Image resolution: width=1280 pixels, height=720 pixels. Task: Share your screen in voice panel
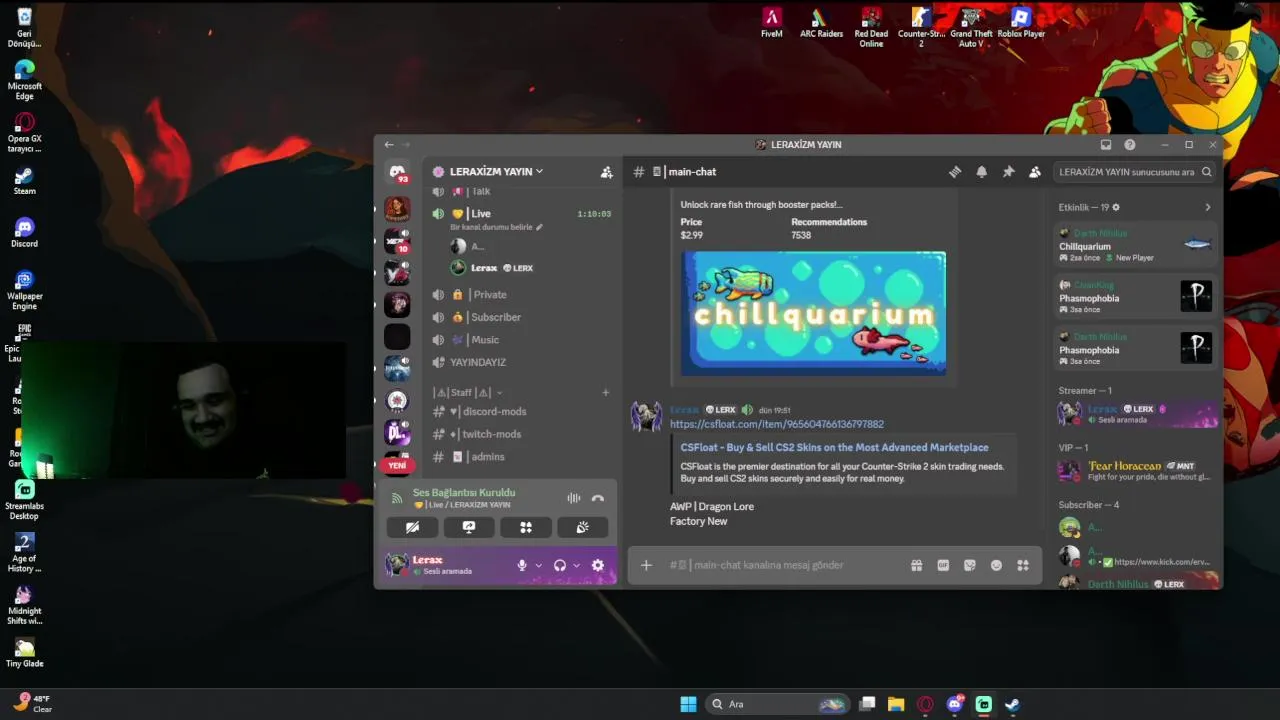(x=469, y=527)
